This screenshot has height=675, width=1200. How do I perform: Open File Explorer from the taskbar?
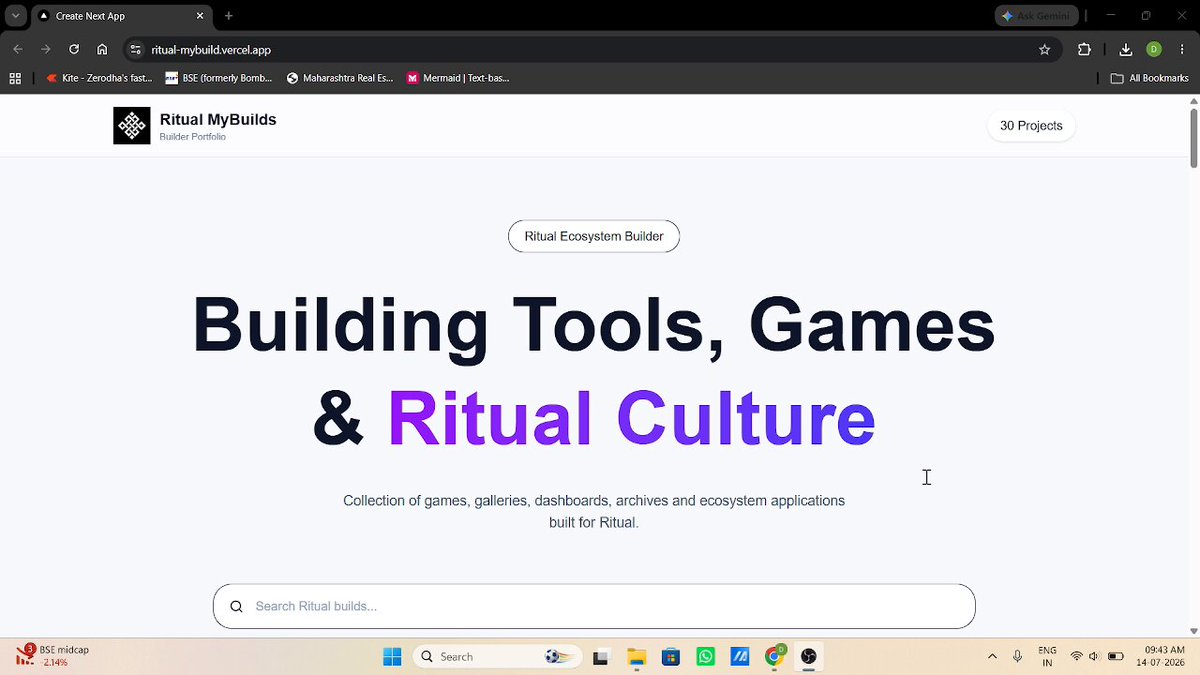[x=636, y=657]
